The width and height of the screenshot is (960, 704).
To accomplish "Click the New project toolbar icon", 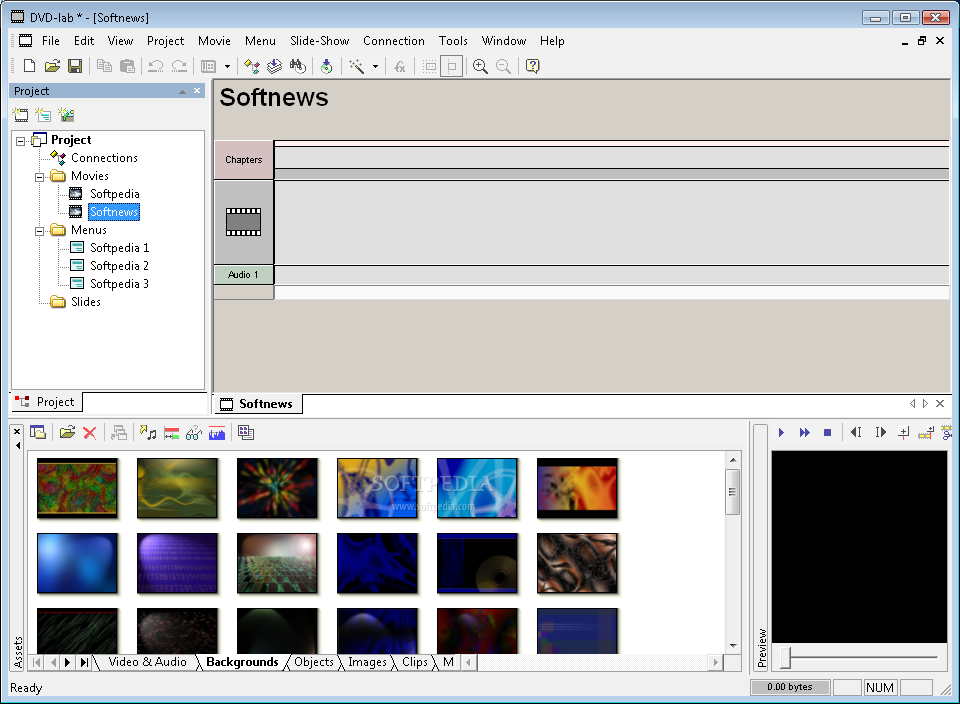I will (29, 66).
